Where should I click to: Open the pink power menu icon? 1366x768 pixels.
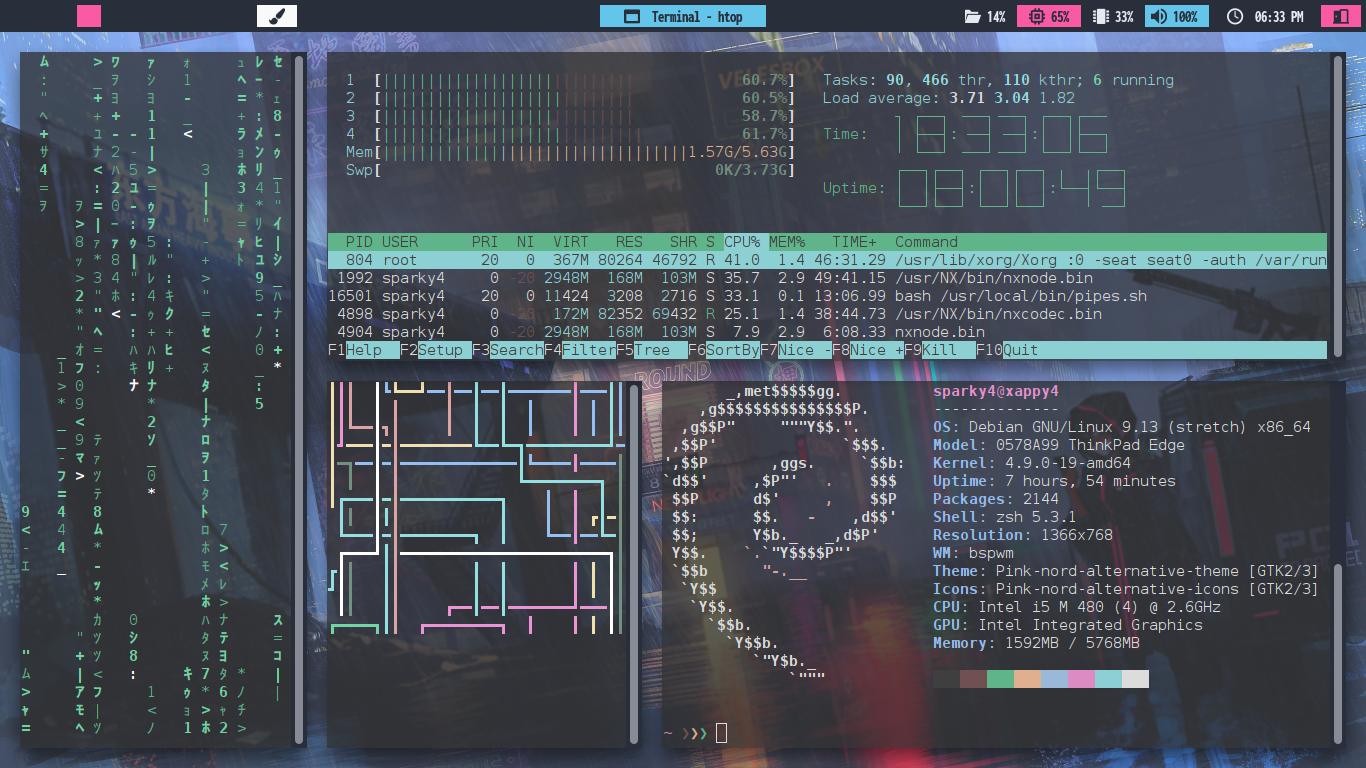point(1336,17)
